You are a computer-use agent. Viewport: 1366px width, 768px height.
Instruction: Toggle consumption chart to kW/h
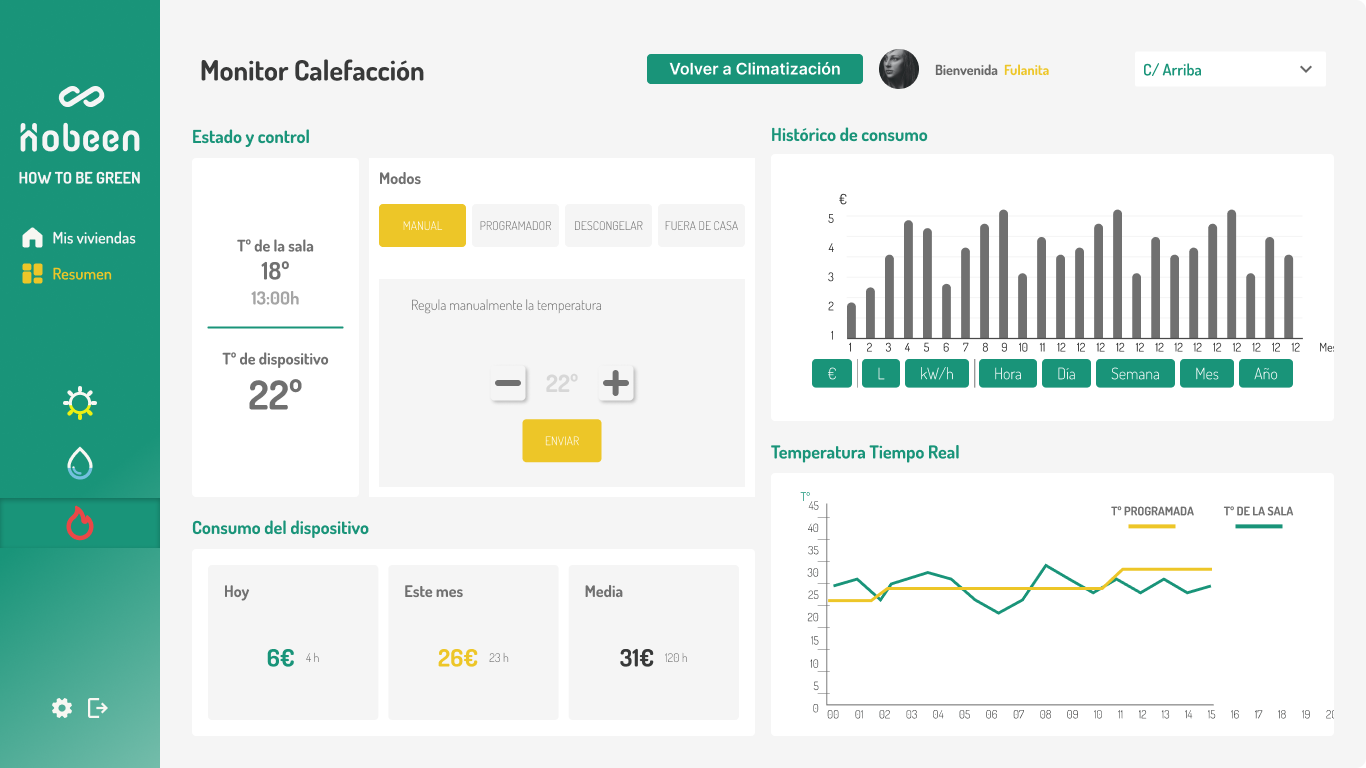pos(937,374)
